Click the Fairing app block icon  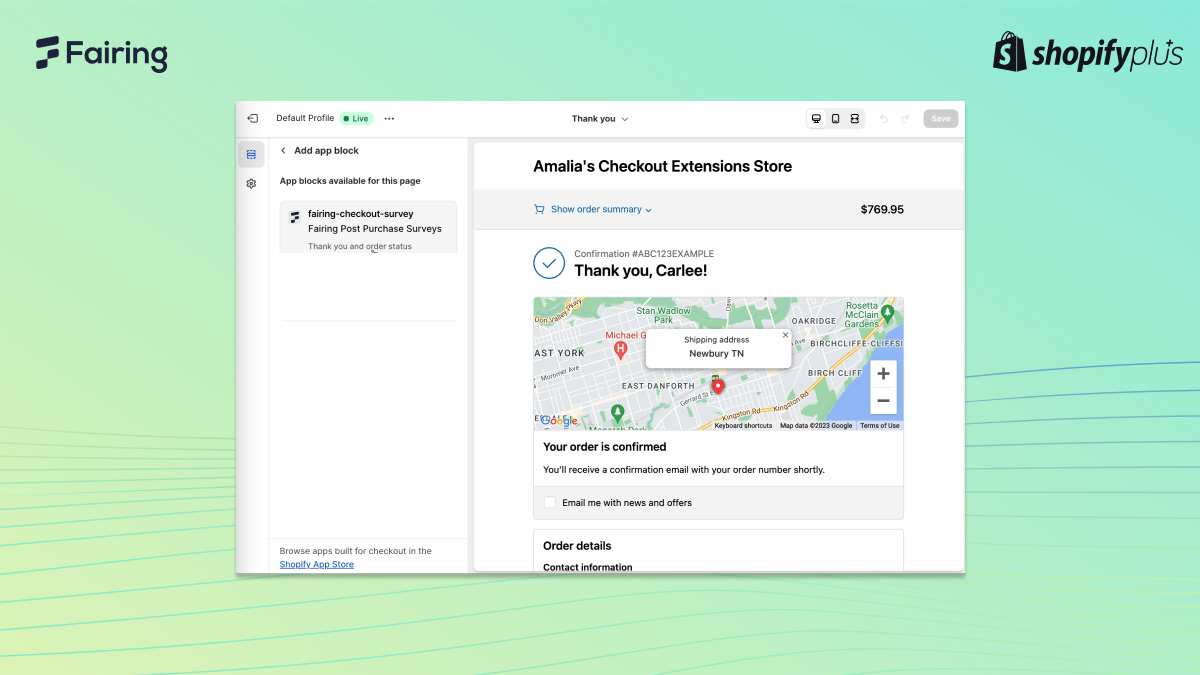pyautogui.click(x=294, y=216)
